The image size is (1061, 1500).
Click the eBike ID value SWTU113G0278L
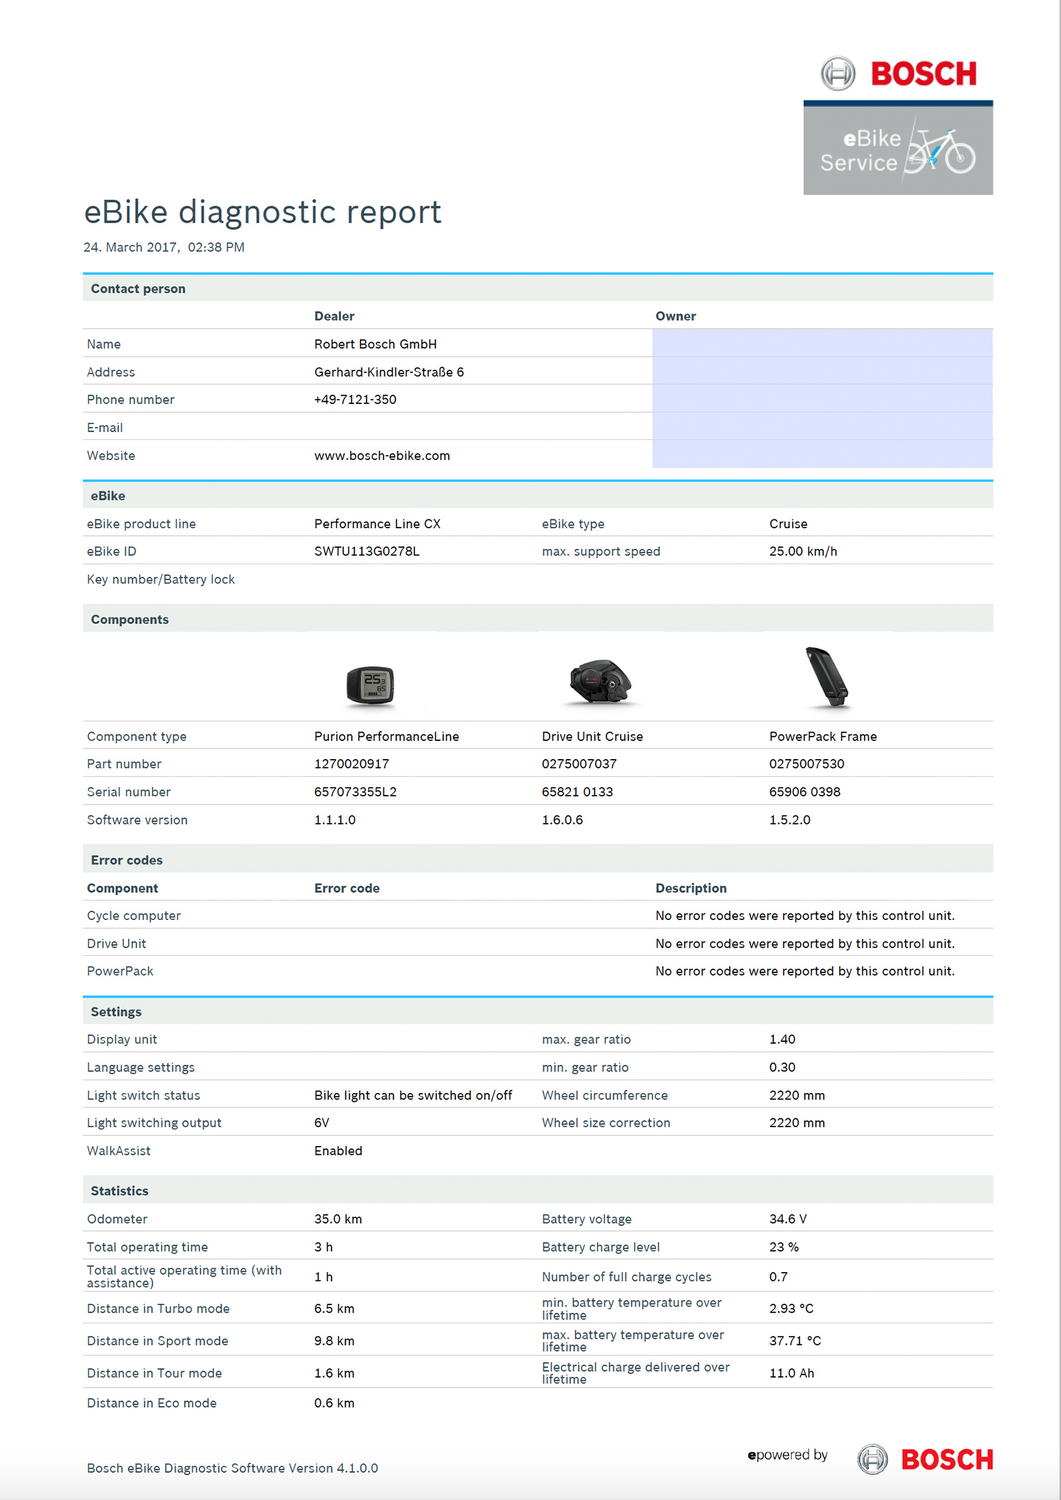coord(367,552)
